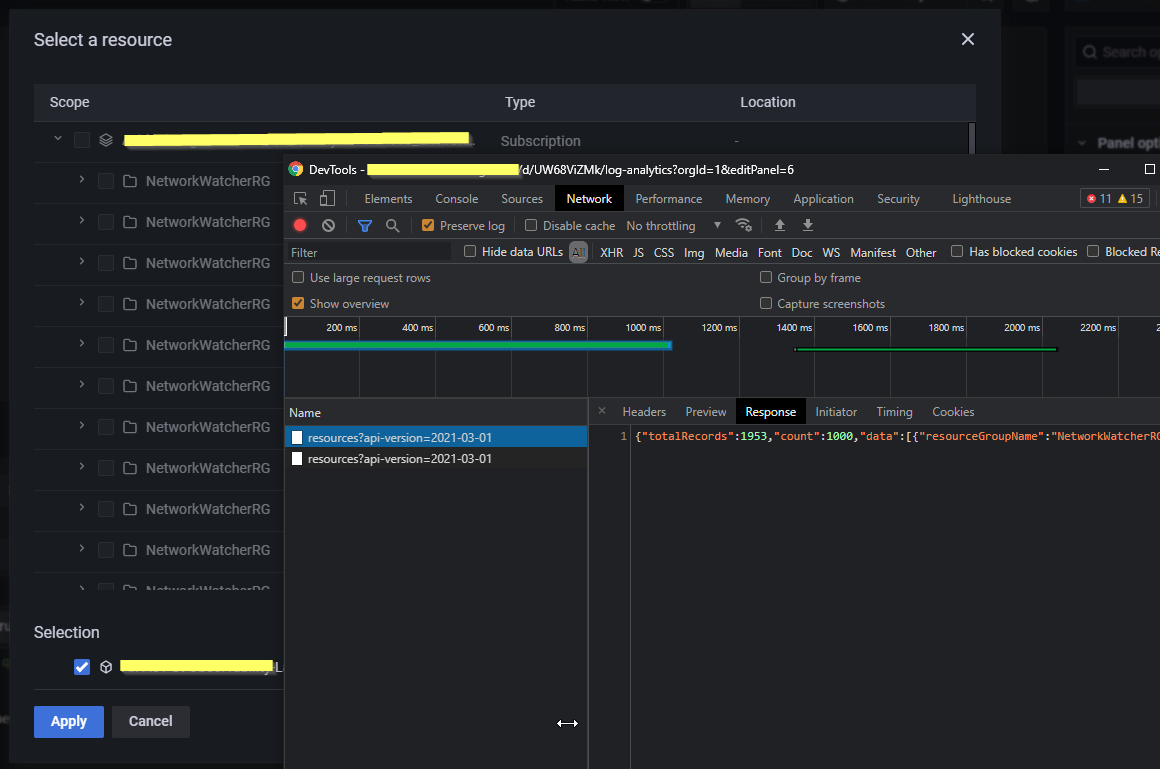This screenshot has width=1160, height=769.
Task: Click the Apply button
Action: click(68, 721)
